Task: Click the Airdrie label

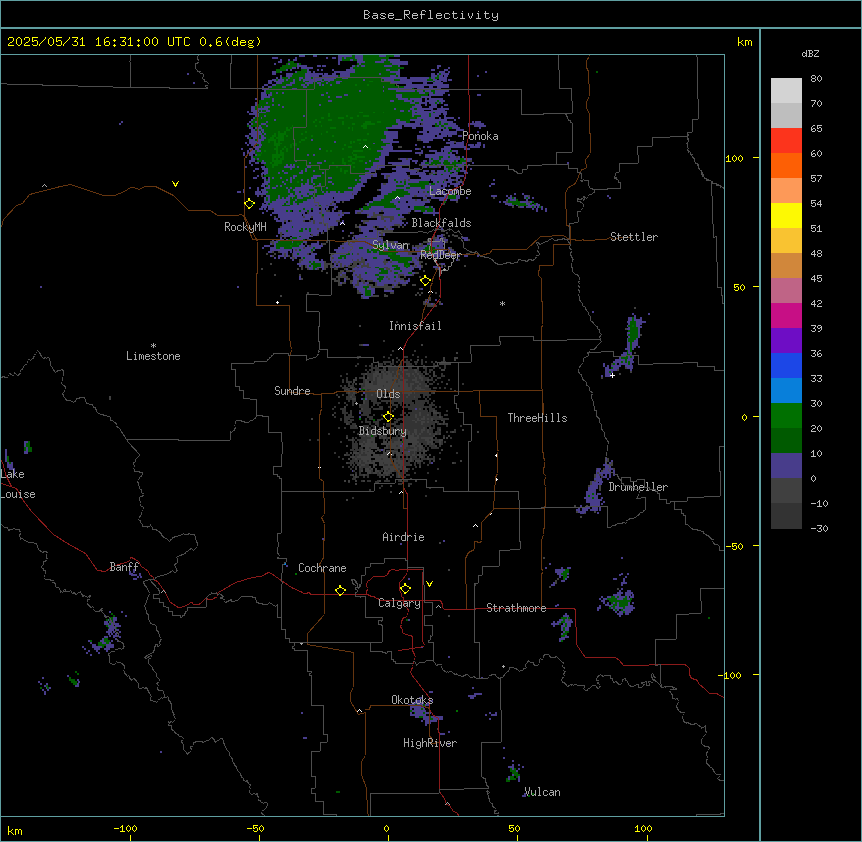Action: pos(403,537)
